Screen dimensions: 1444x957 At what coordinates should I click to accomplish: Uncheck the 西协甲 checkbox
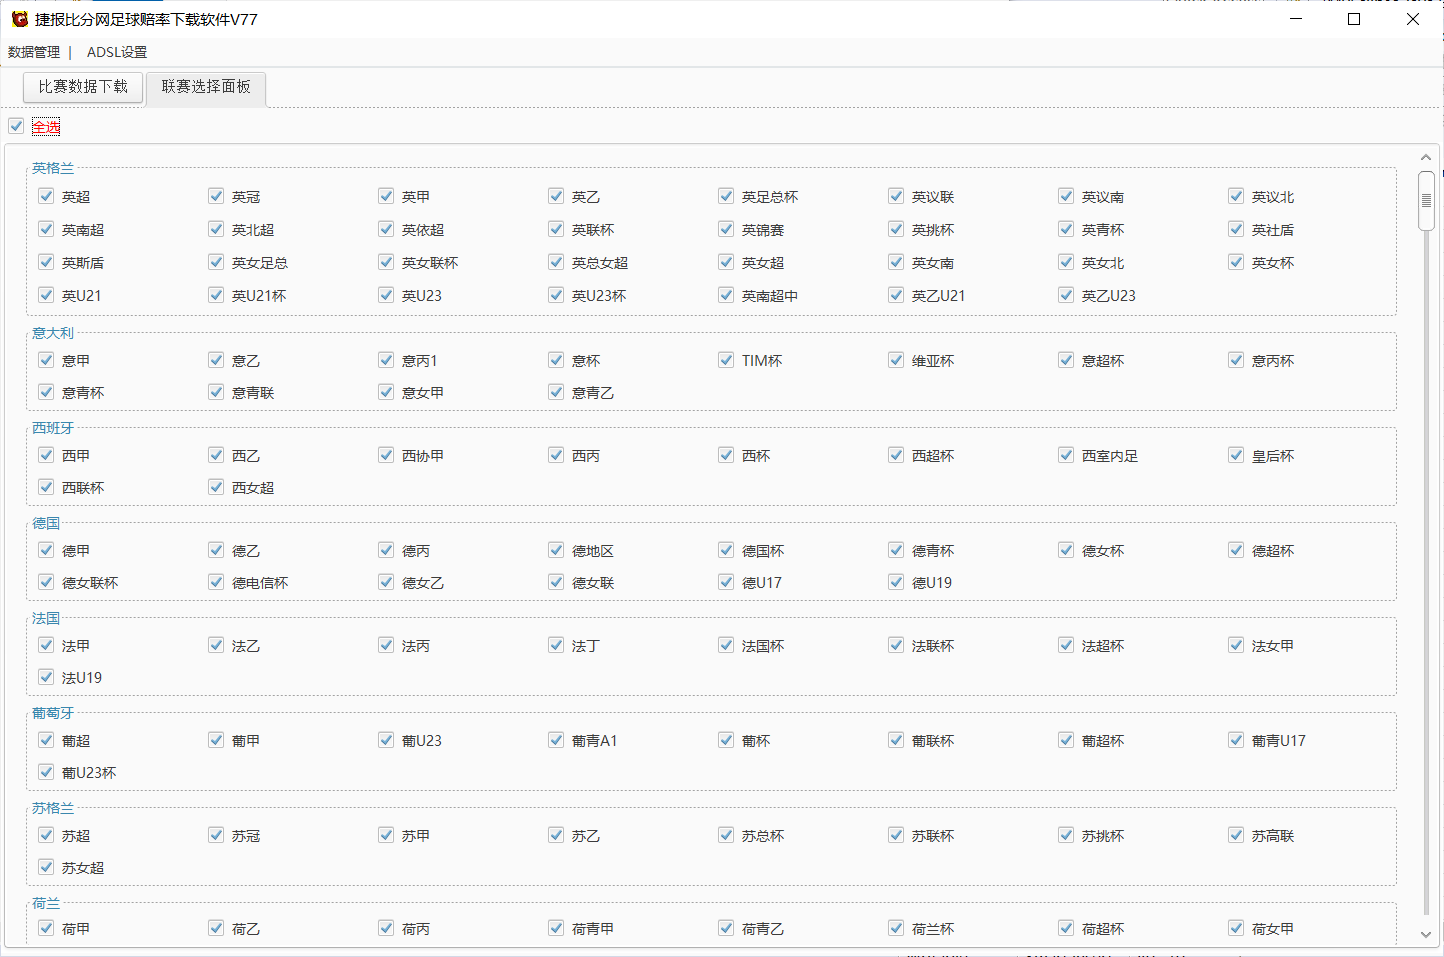point(386,455)
